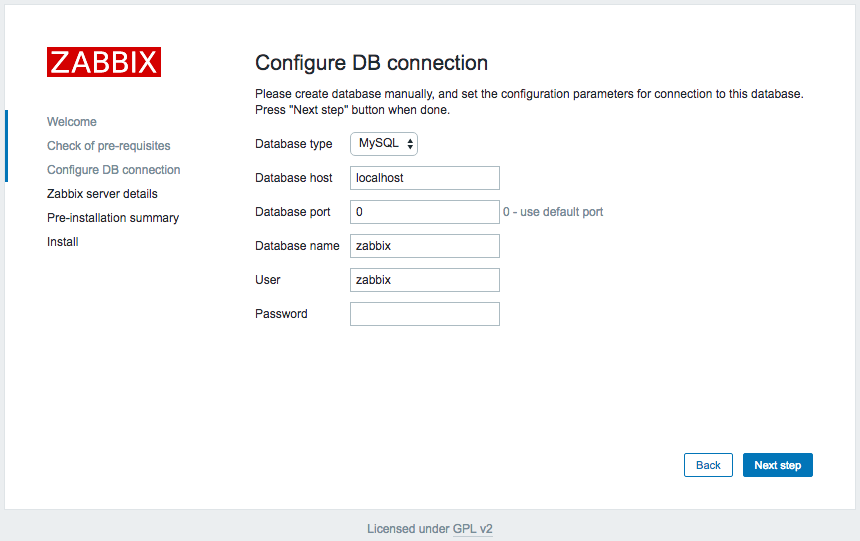860x541 pixels.
Task: Focus the Database port field
Action: tap(425, 212)
